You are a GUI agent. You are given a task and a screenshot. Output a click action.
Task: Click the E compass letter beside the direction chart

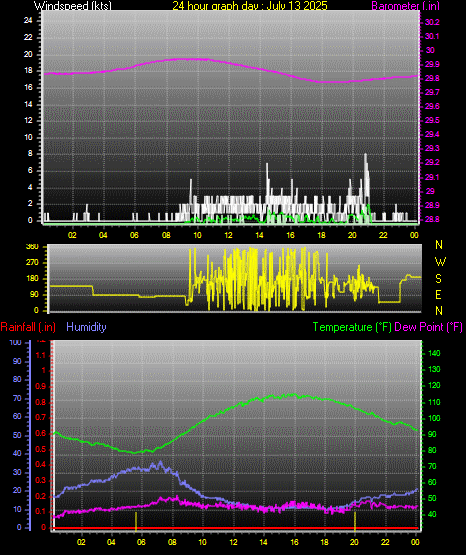(438, 295)
